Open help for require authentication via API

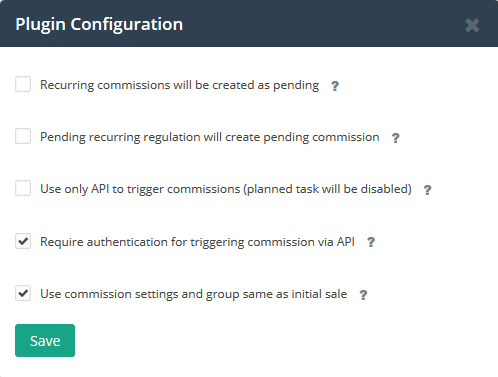point(371,242)
